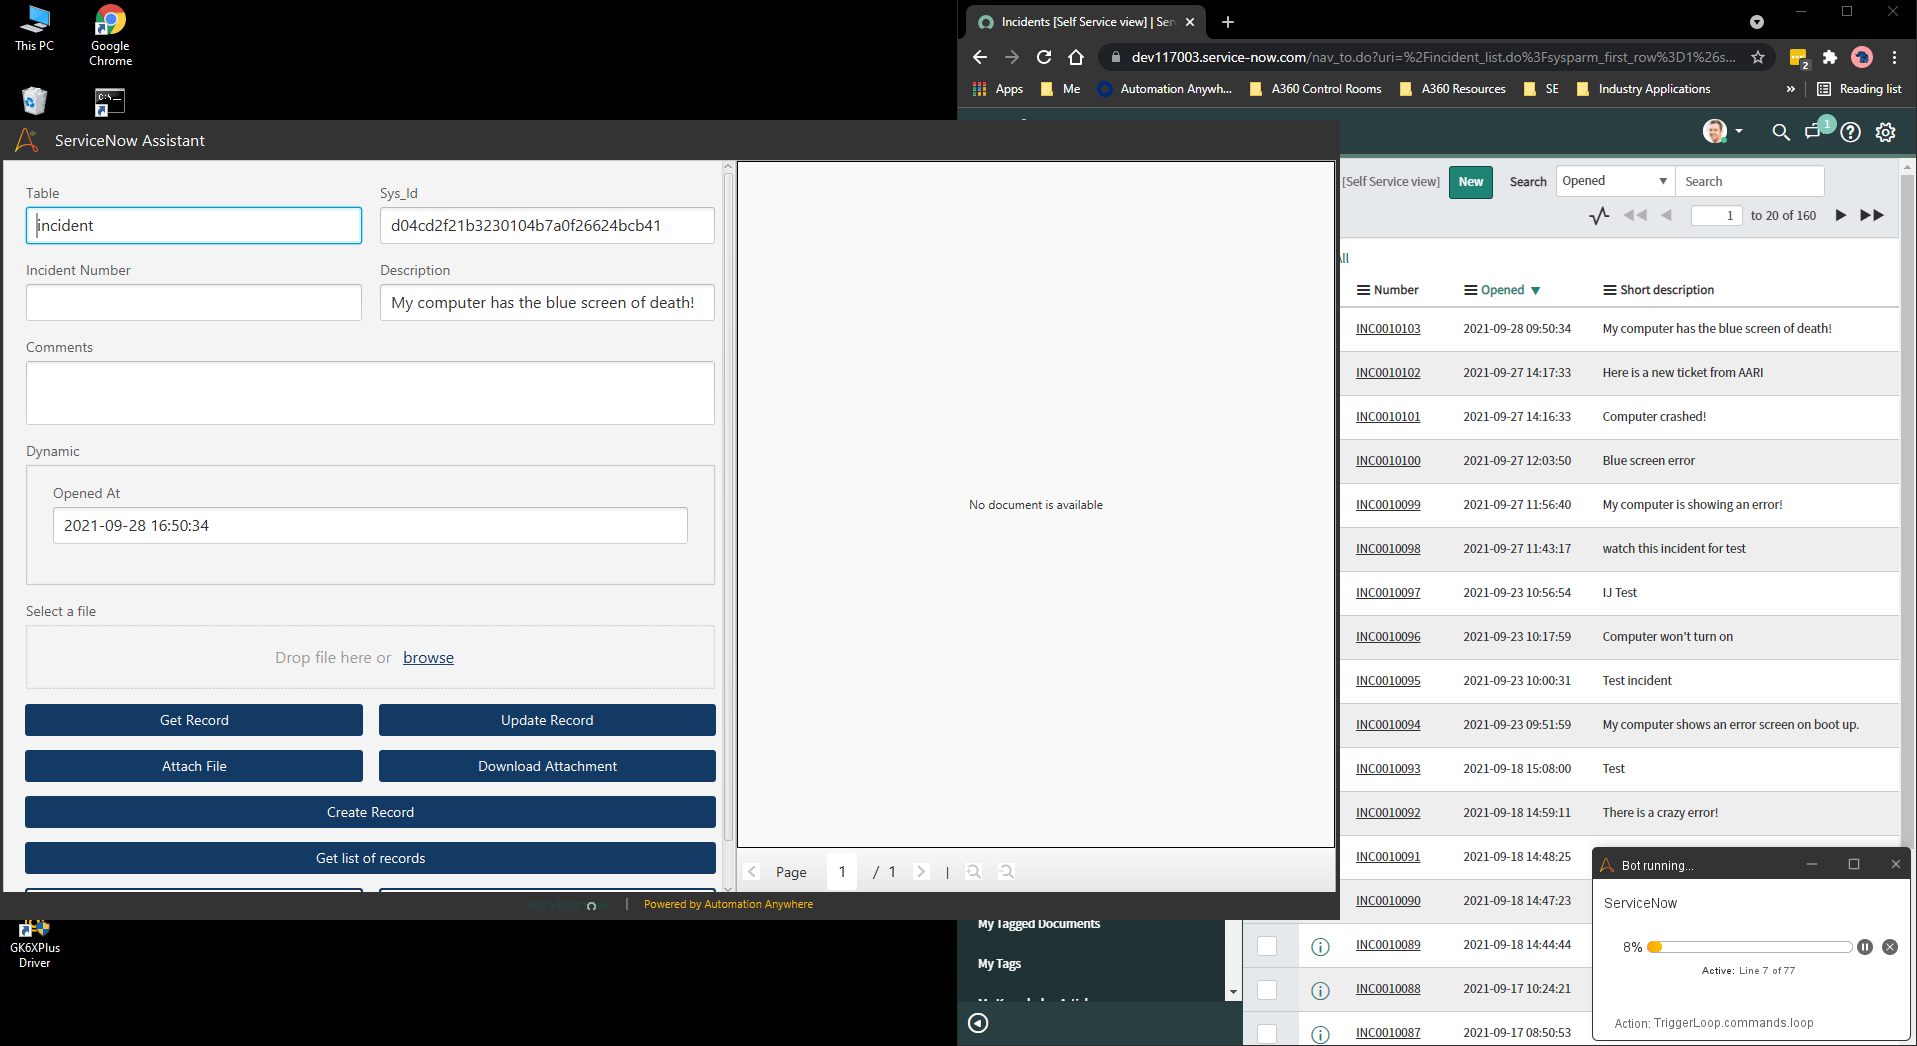This screenshot has height=1046, width=1917.
Task: Open Opened column options menu
Action: coord(1471,290)
